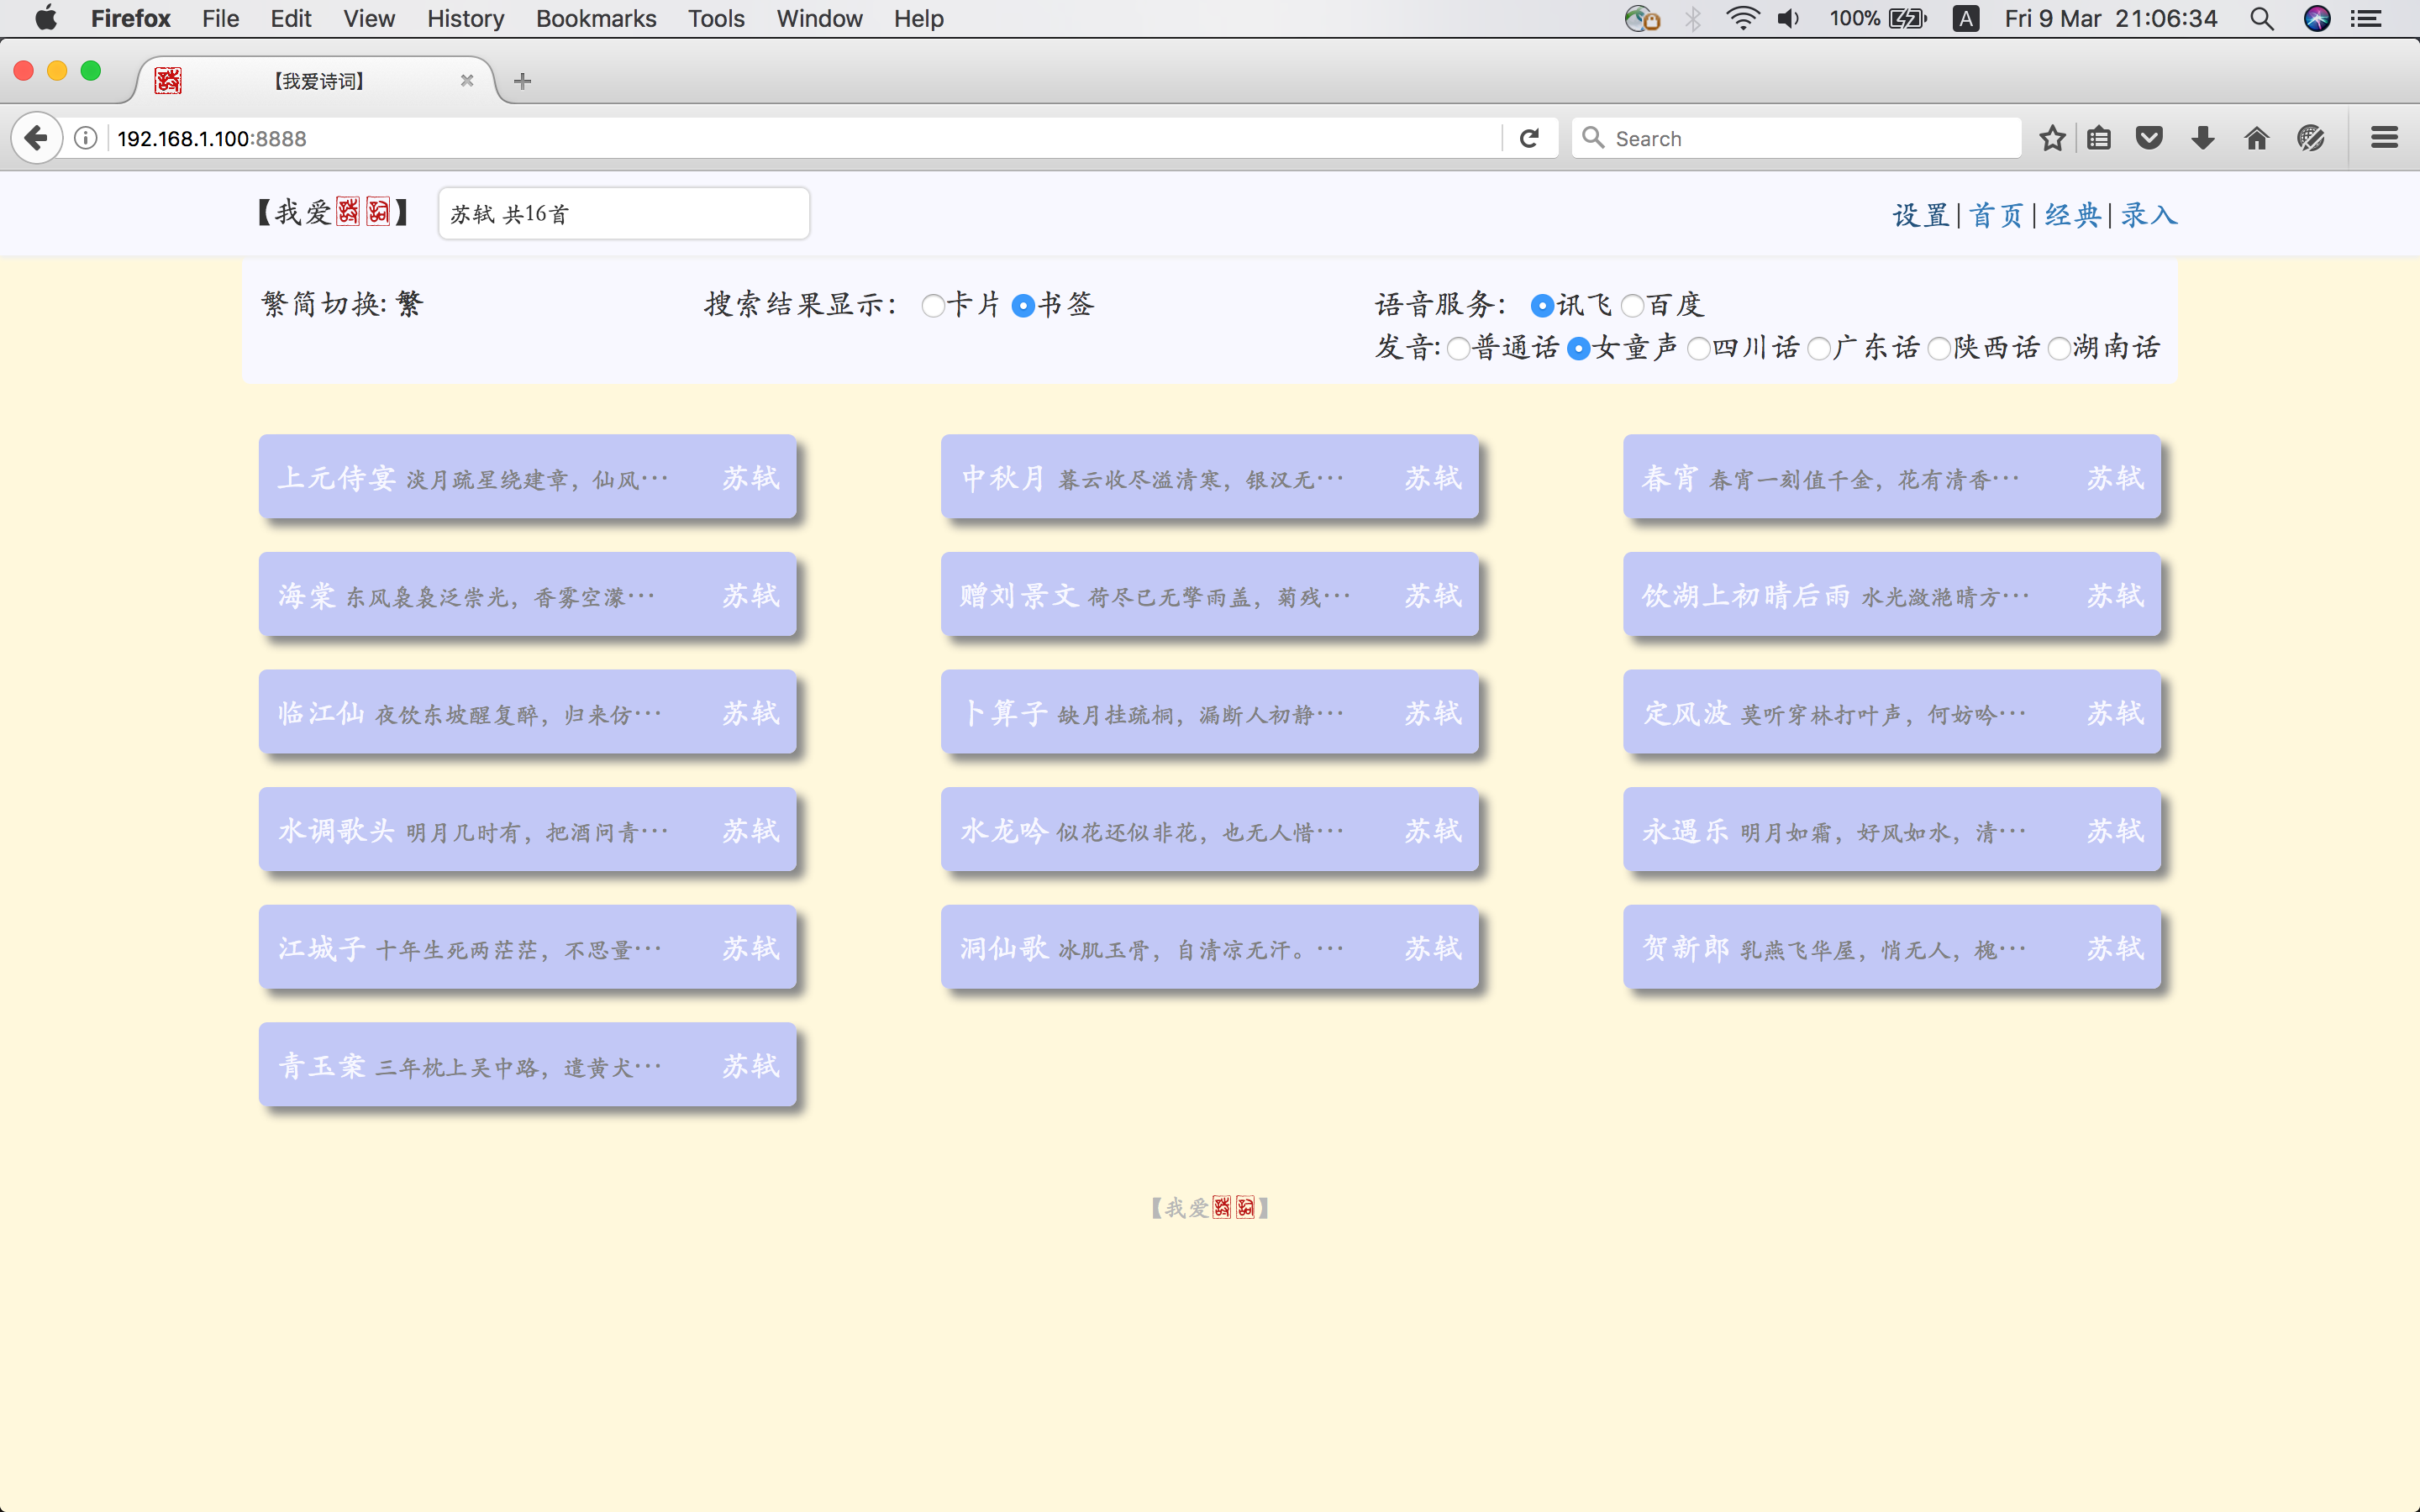Toggle traditional characters with 繁
The width and height of the screenshot is (2420, 1512).
[x=410, y=304]
